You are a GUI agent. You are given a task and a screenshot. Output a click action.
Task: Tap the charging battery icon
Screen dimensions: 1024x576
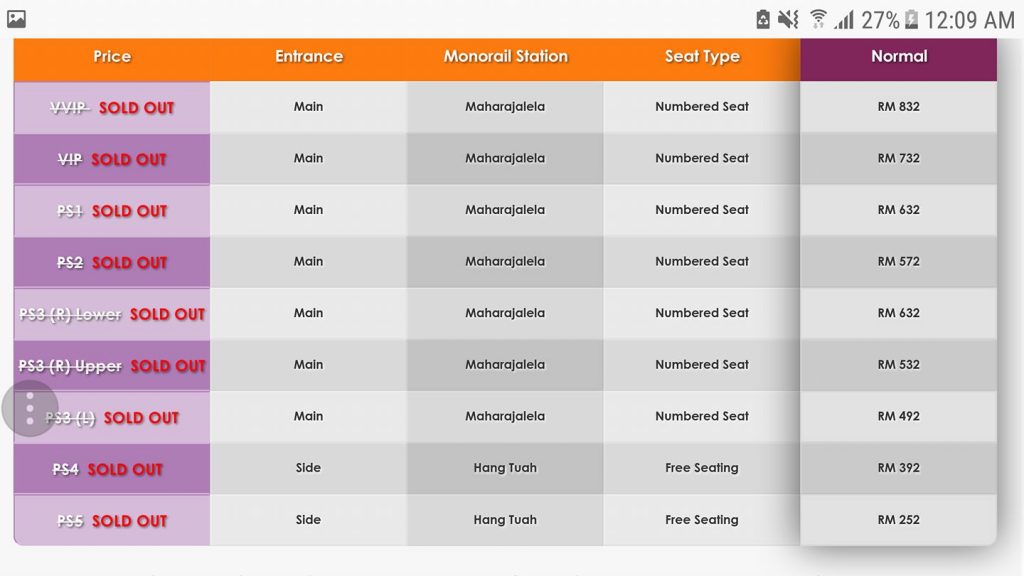(x=911, y=19)
